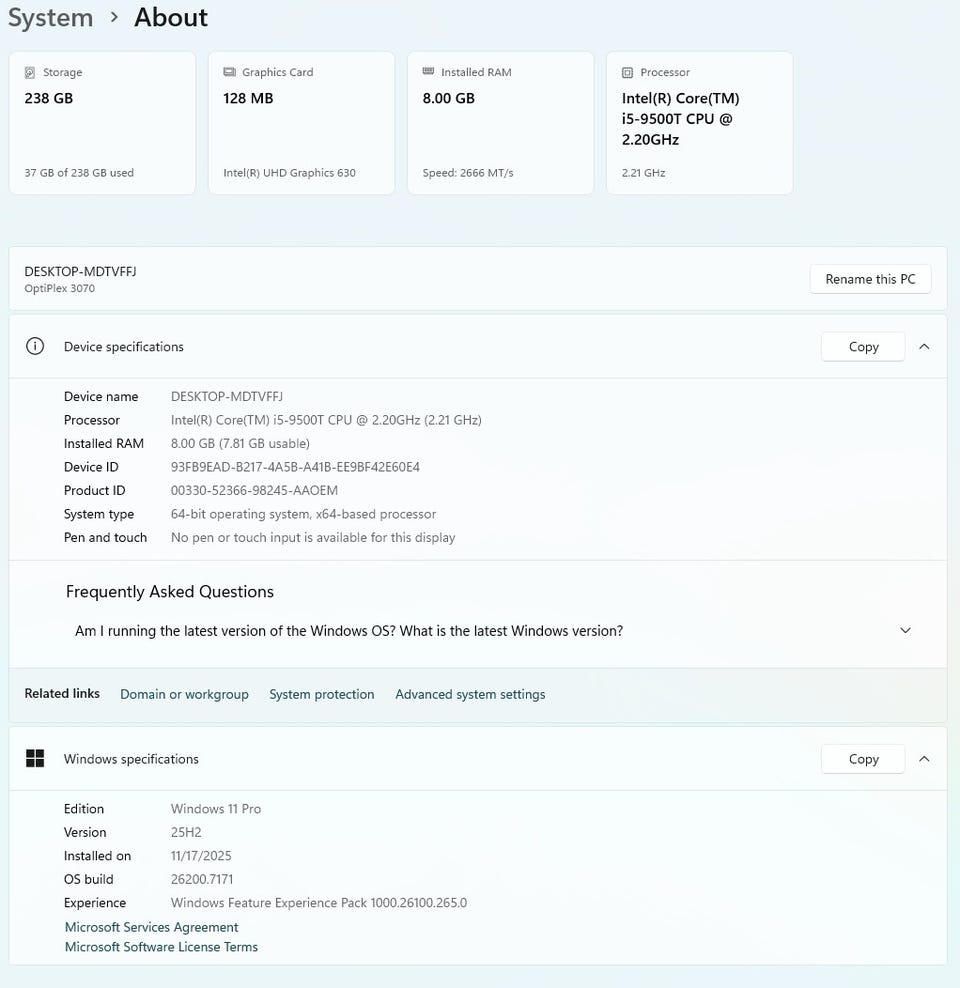960x988 pixels.
Task: Open the Installed RAM 8.00 GB card
Action: pos(500,123)
